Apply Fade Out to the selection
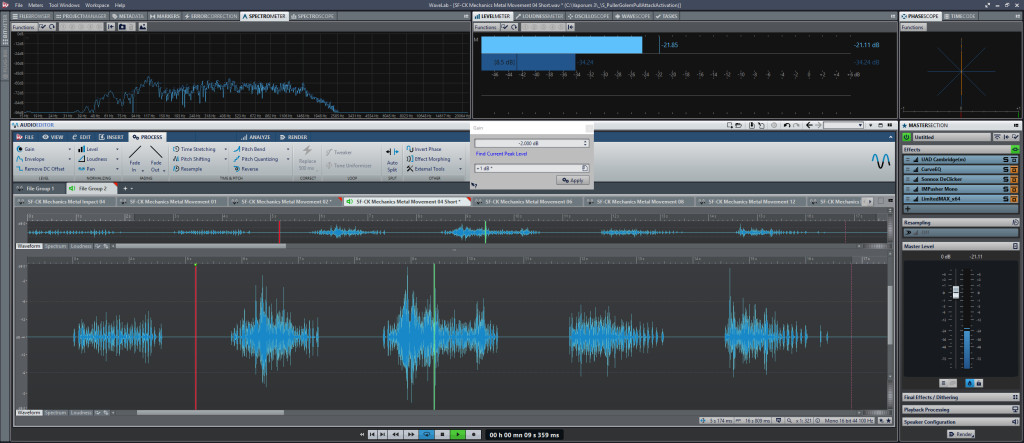 pos(155,159)
